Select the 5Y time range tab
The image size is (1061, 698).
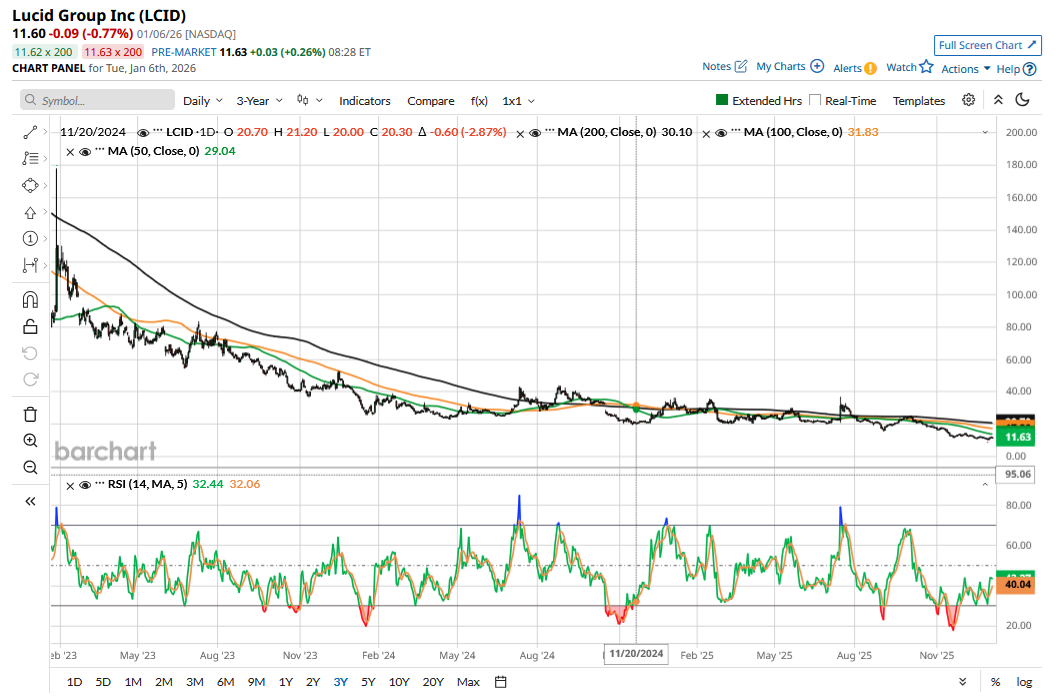tap(368, 682)
